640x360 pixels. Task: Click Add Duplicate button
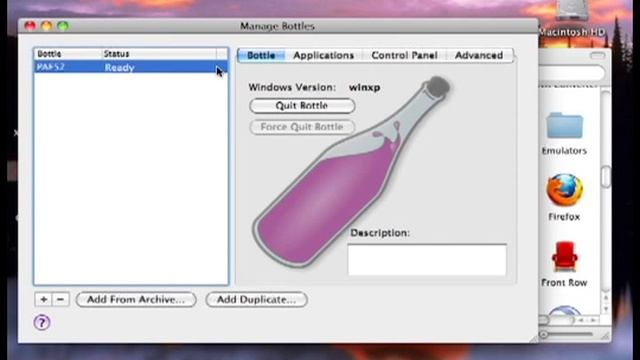(256, 300)
